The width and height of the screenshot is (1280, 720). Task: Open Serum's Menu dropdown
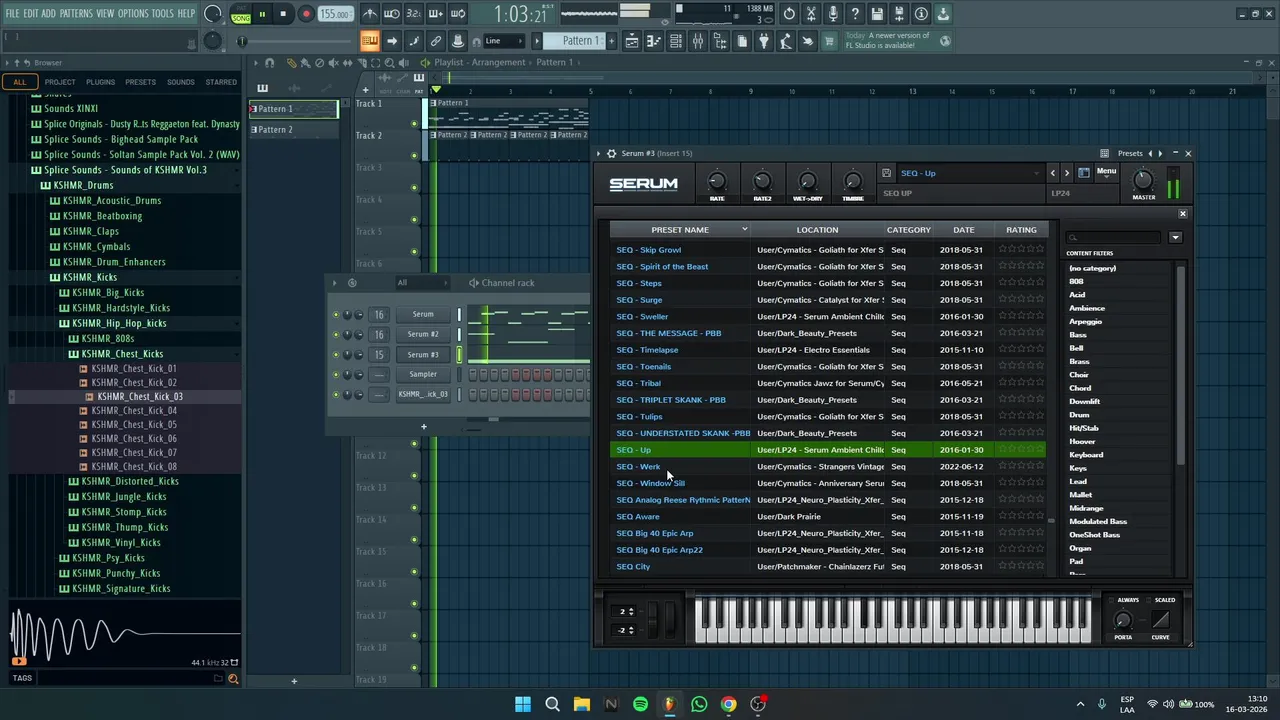point(1106,172)
